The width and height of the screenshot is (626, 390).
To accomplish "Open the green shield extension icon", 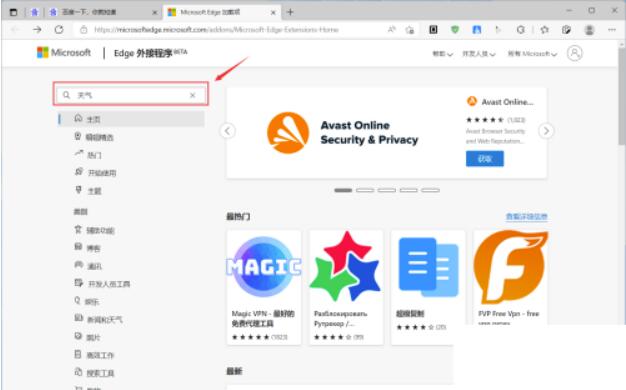I will point(455,30).
